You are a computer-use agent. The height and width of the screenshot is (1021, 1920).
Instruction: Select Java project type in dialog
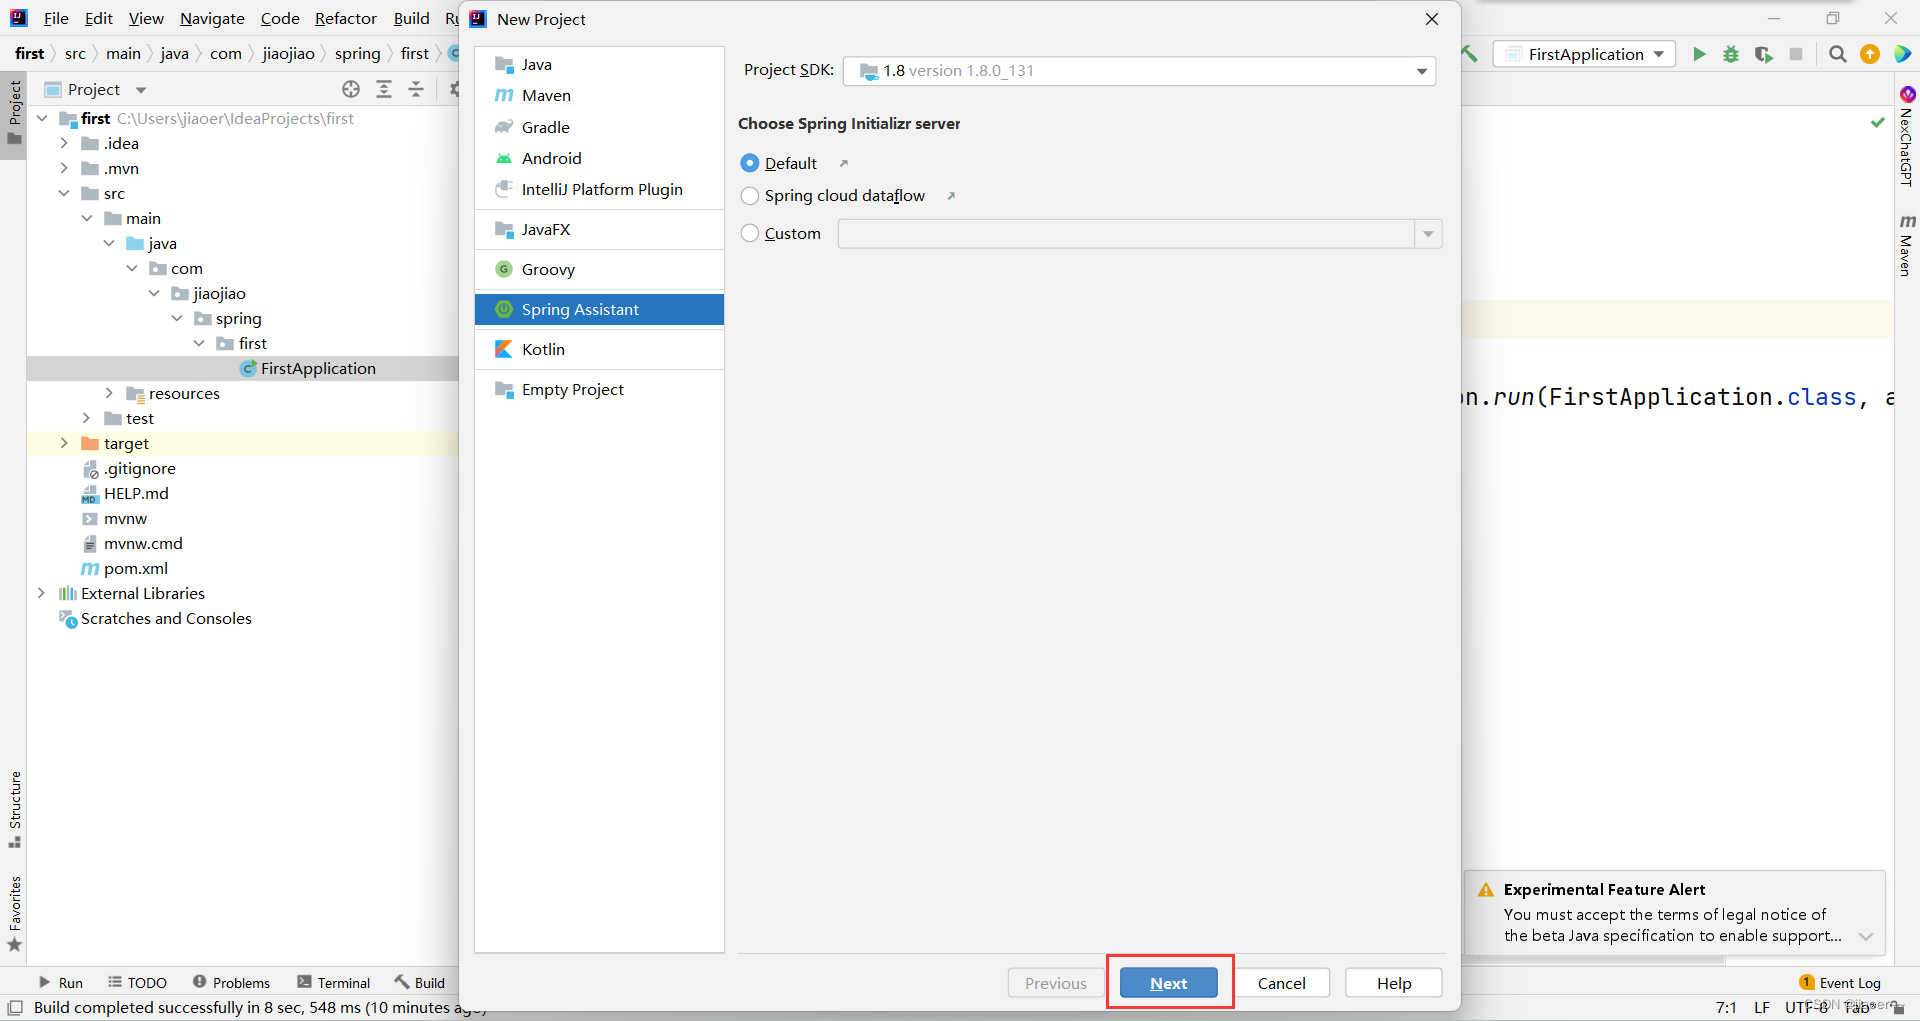tap(599, 64)
